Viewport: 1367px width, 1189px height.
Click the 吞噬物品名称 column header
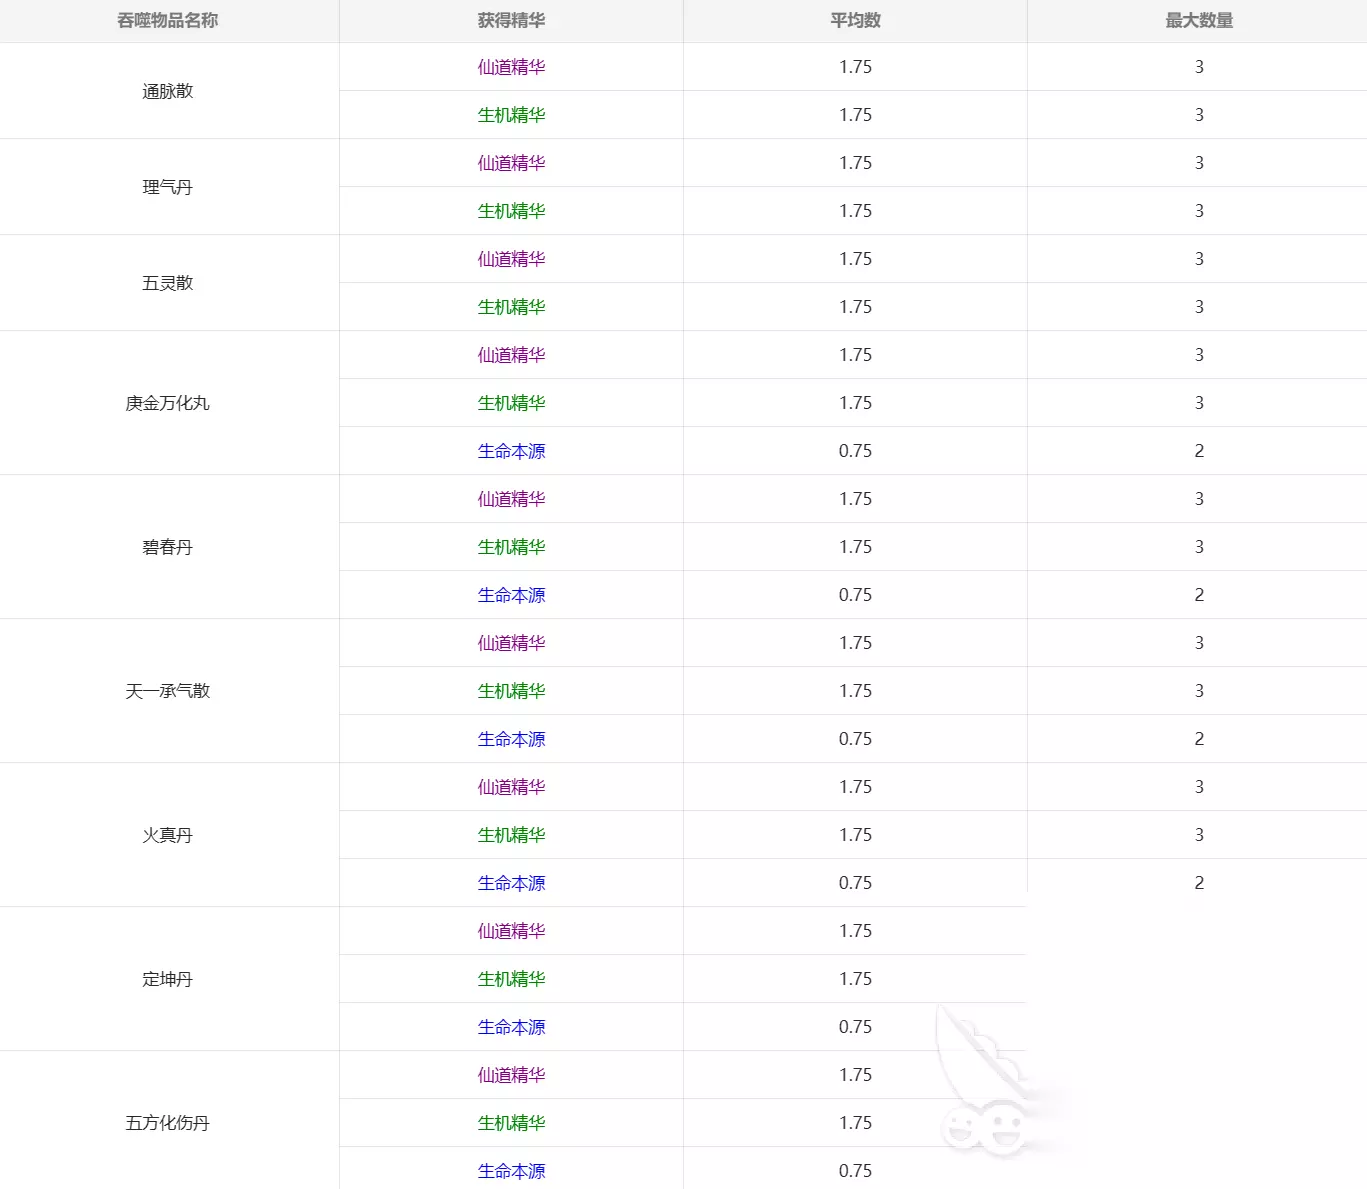click(x=168, y=21)
